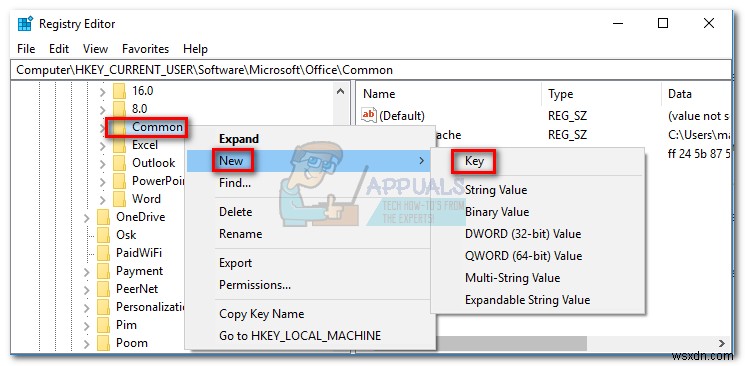Expand the Outlook key
This screenshot has width=745, height=366.
coord(103,163)
